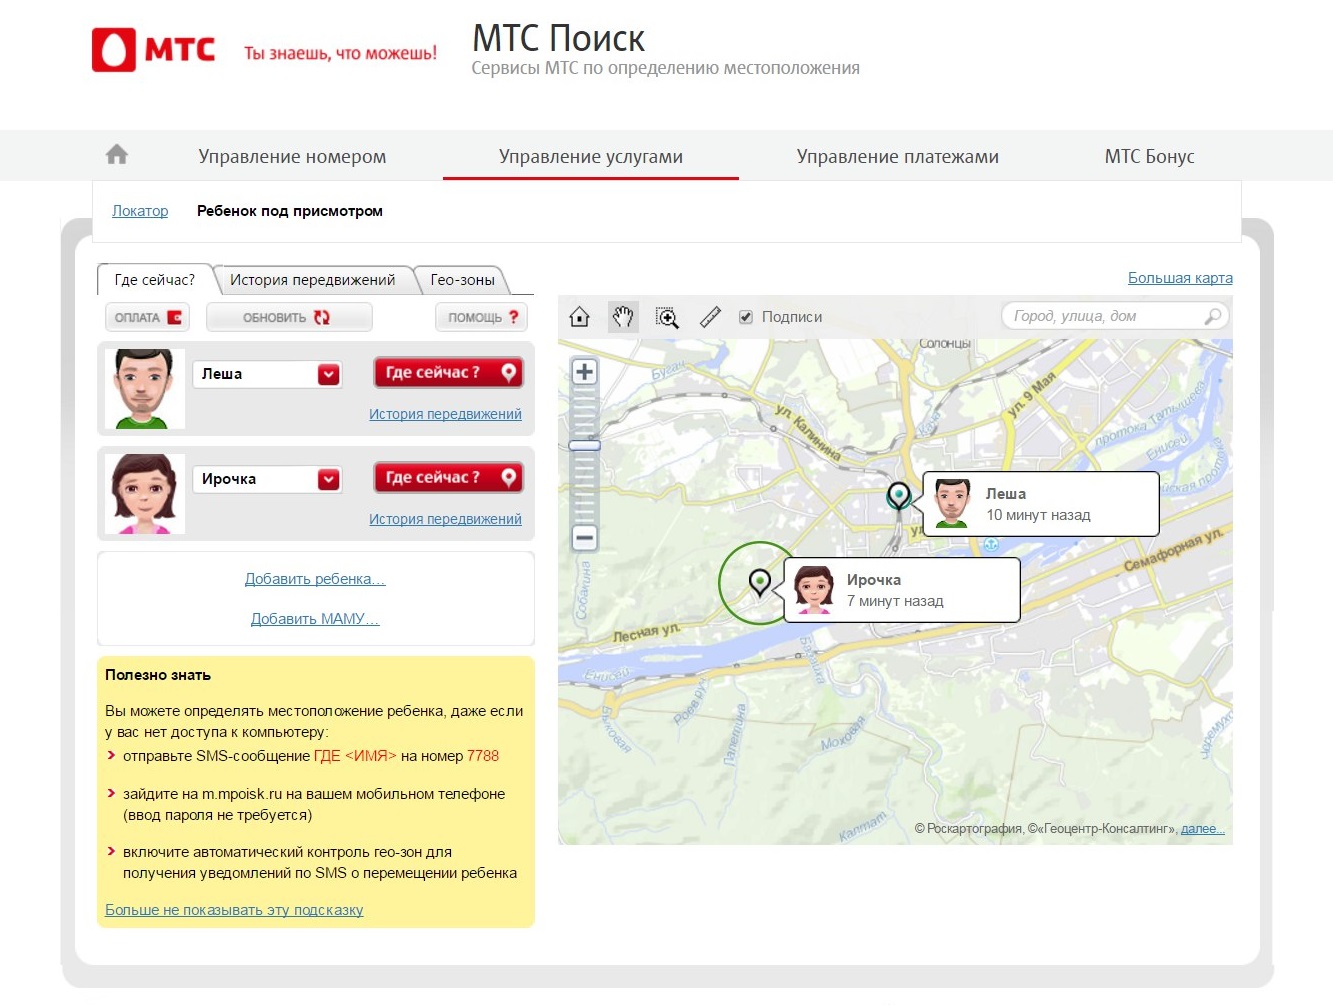Viewport: 1333px width, 1005px height.
Task: Click Леша's map location pin
Action: pos(899,495)
